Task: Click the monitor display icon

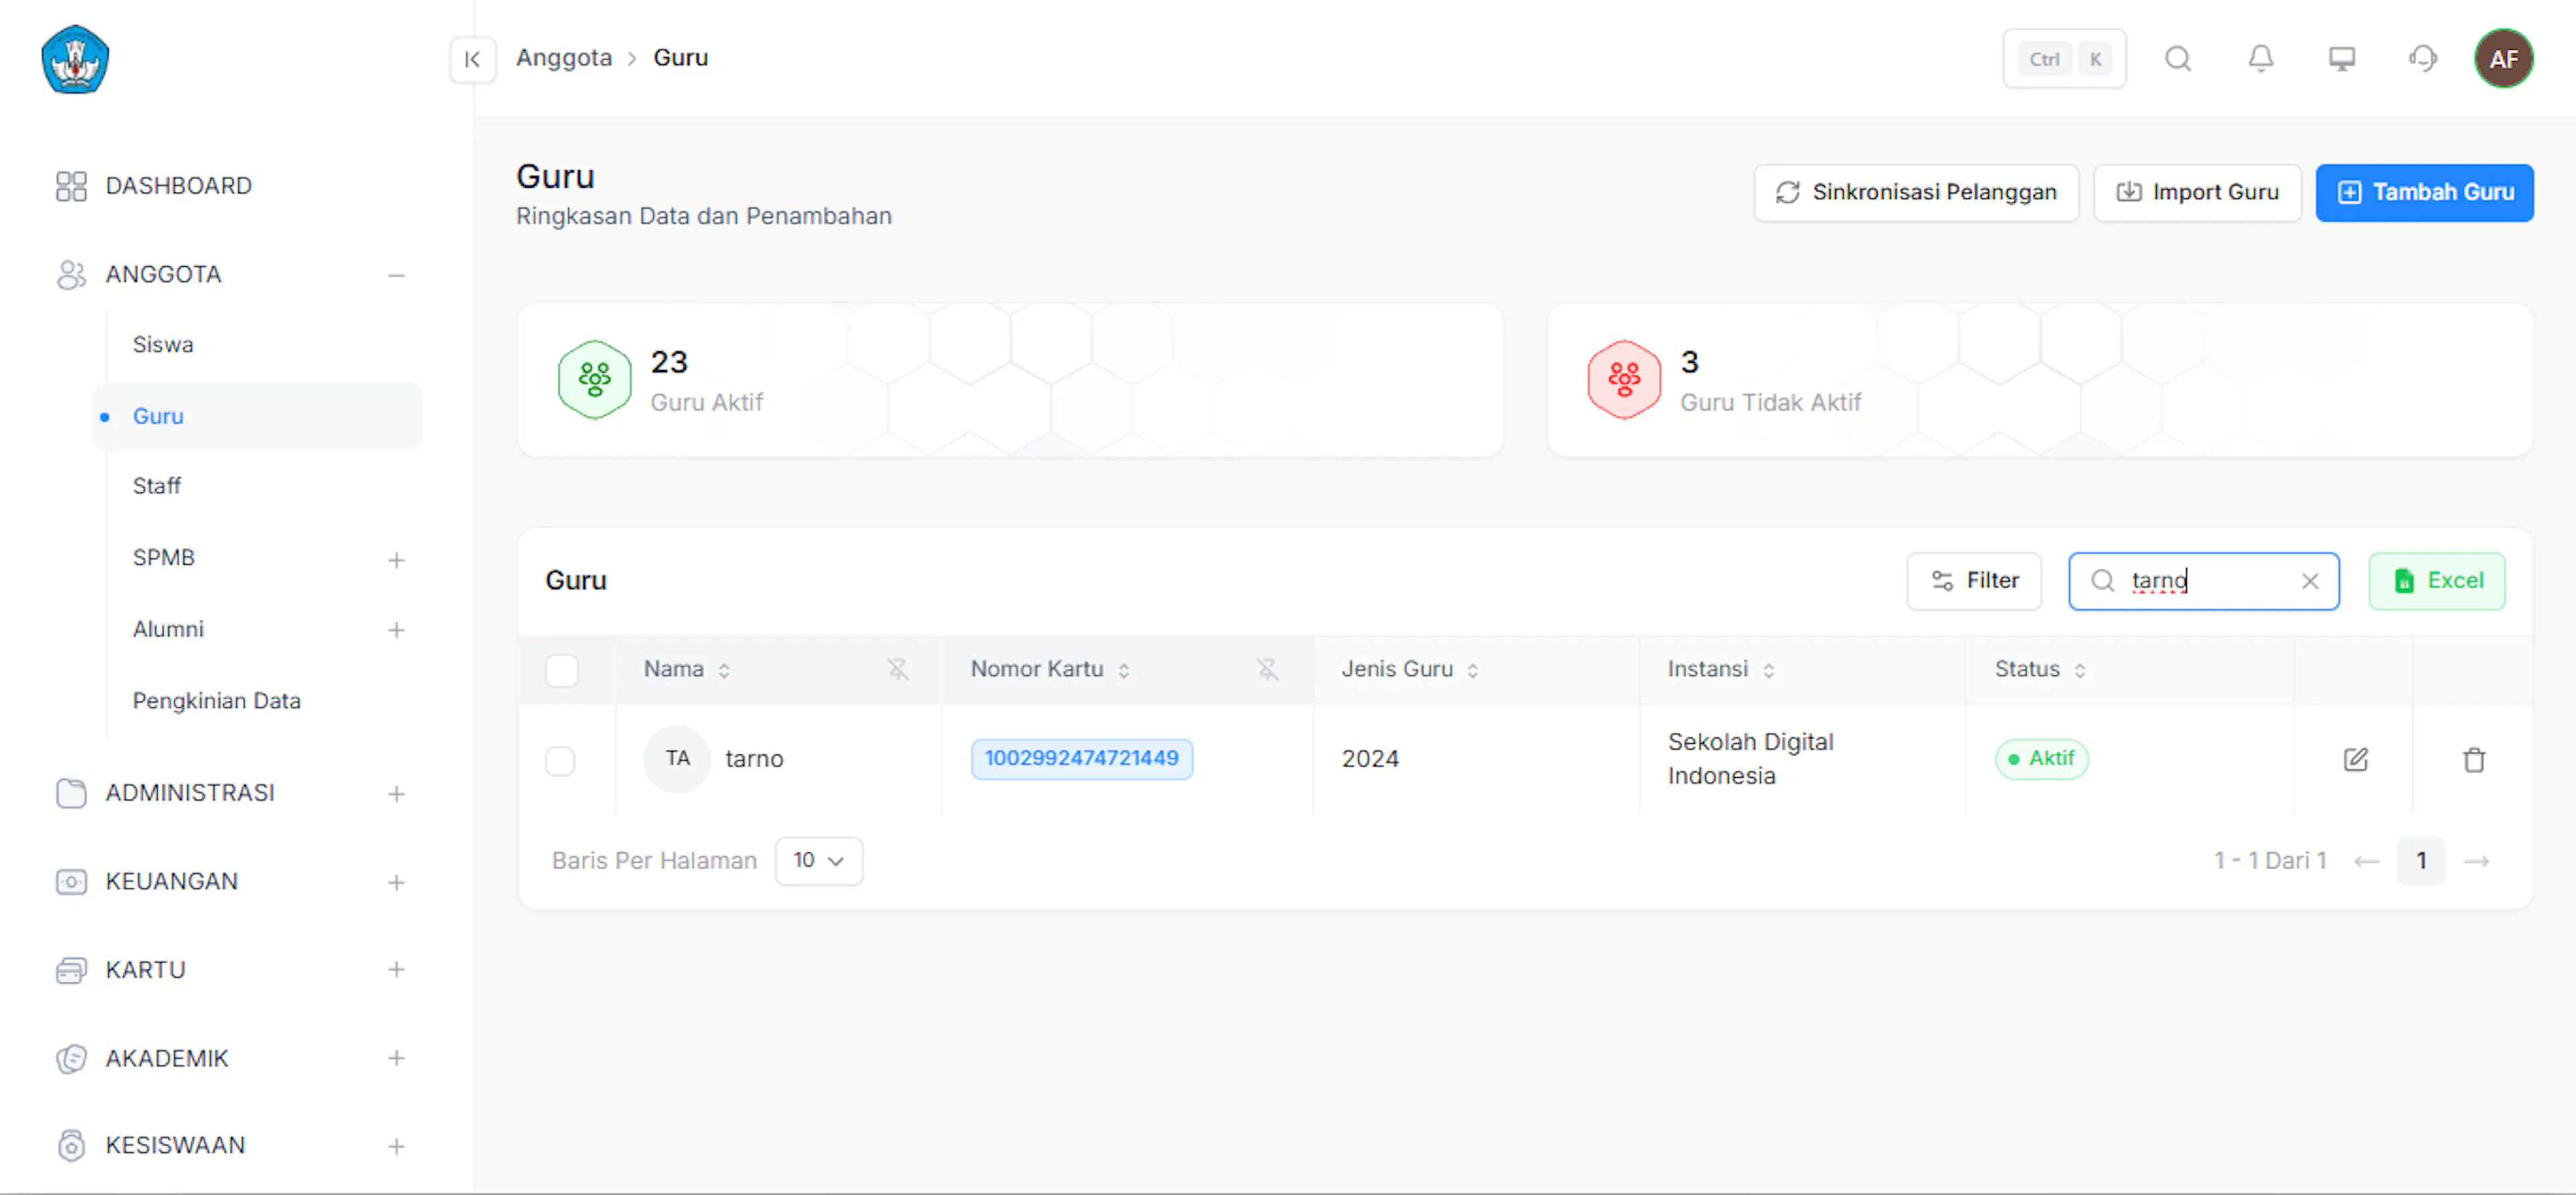Action: click(x=2342, y=59)
